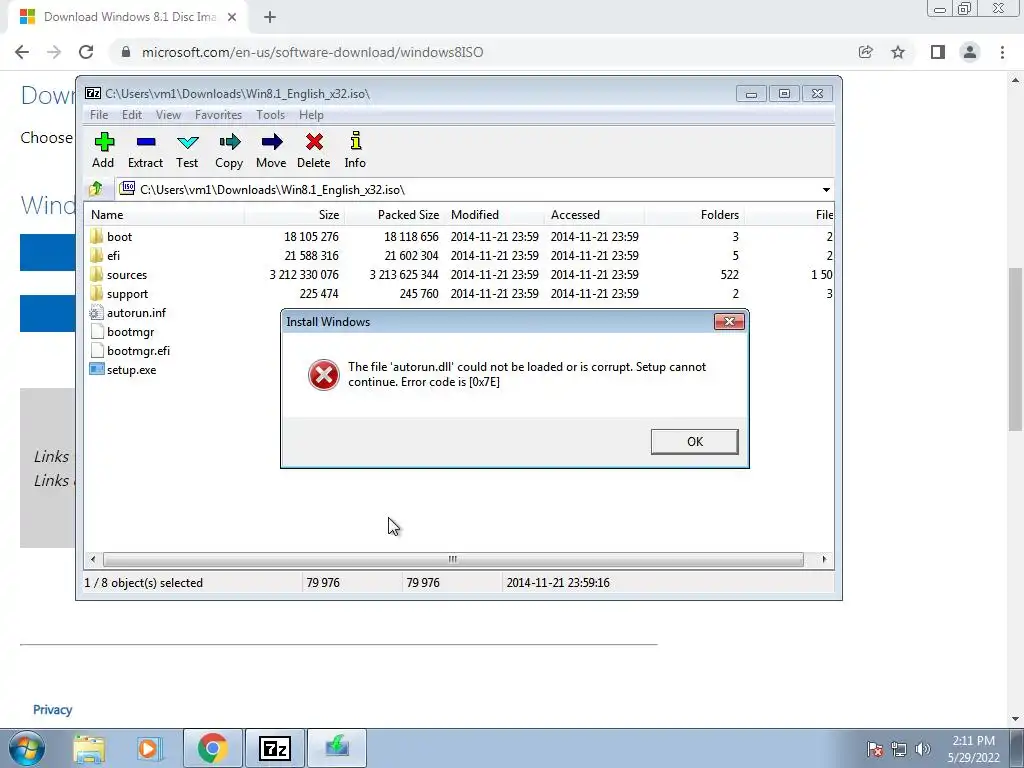Select the bootmgr file
The width and height of the screenshot is (1024, 768).
[x=121, y=332]
